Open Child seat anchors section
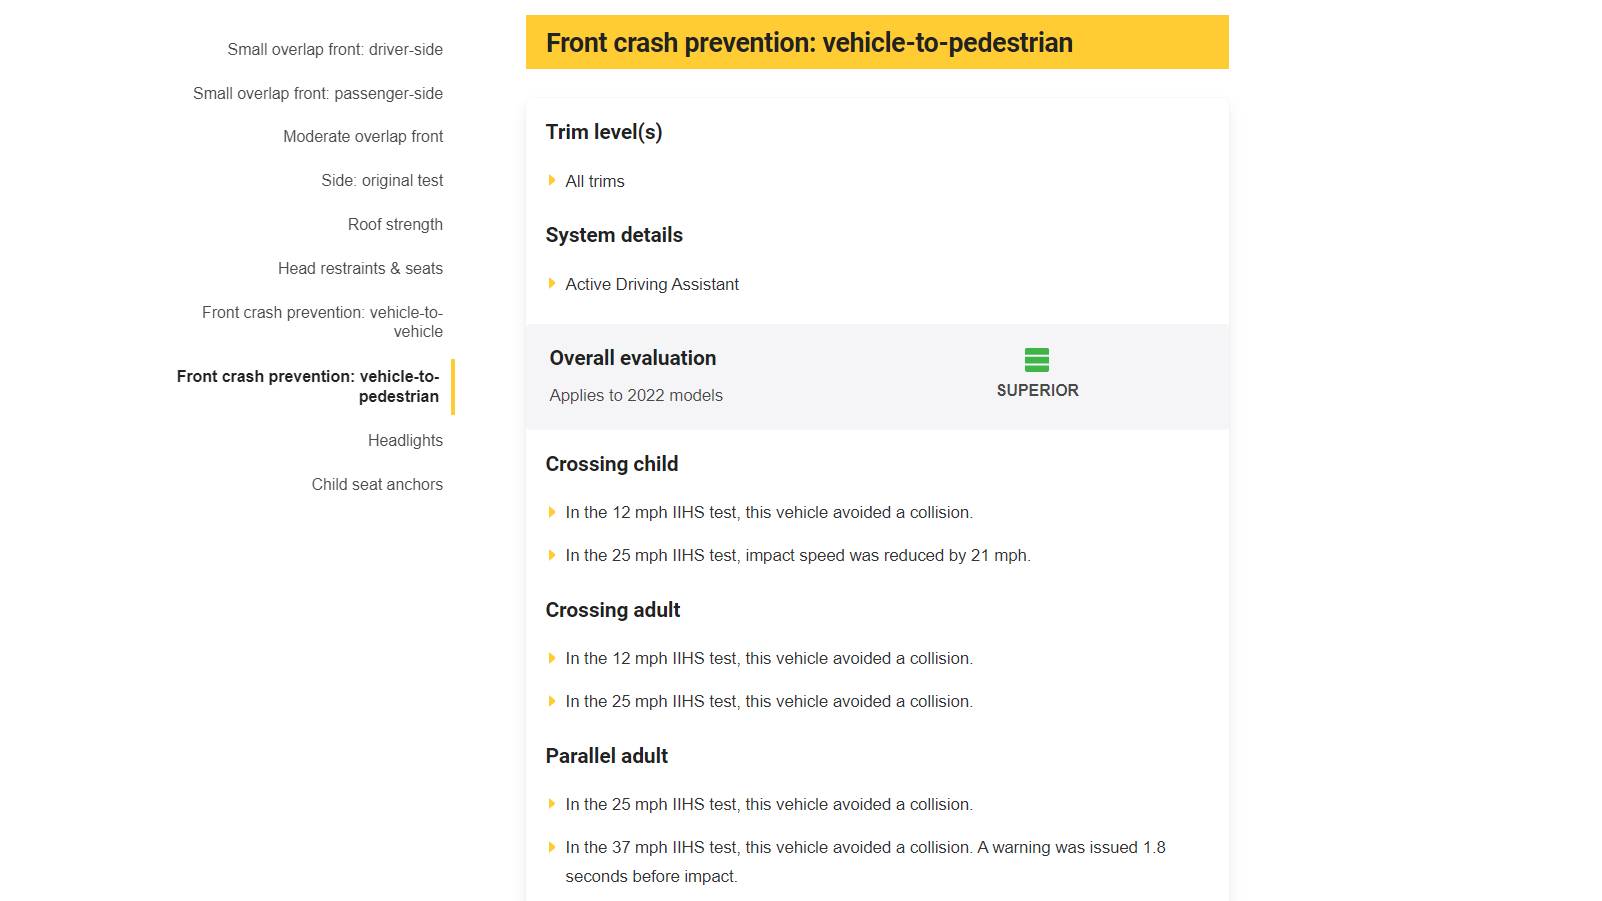Image resolution: width=1602 pixels, height=901 pixels. [x=377, y=484]
